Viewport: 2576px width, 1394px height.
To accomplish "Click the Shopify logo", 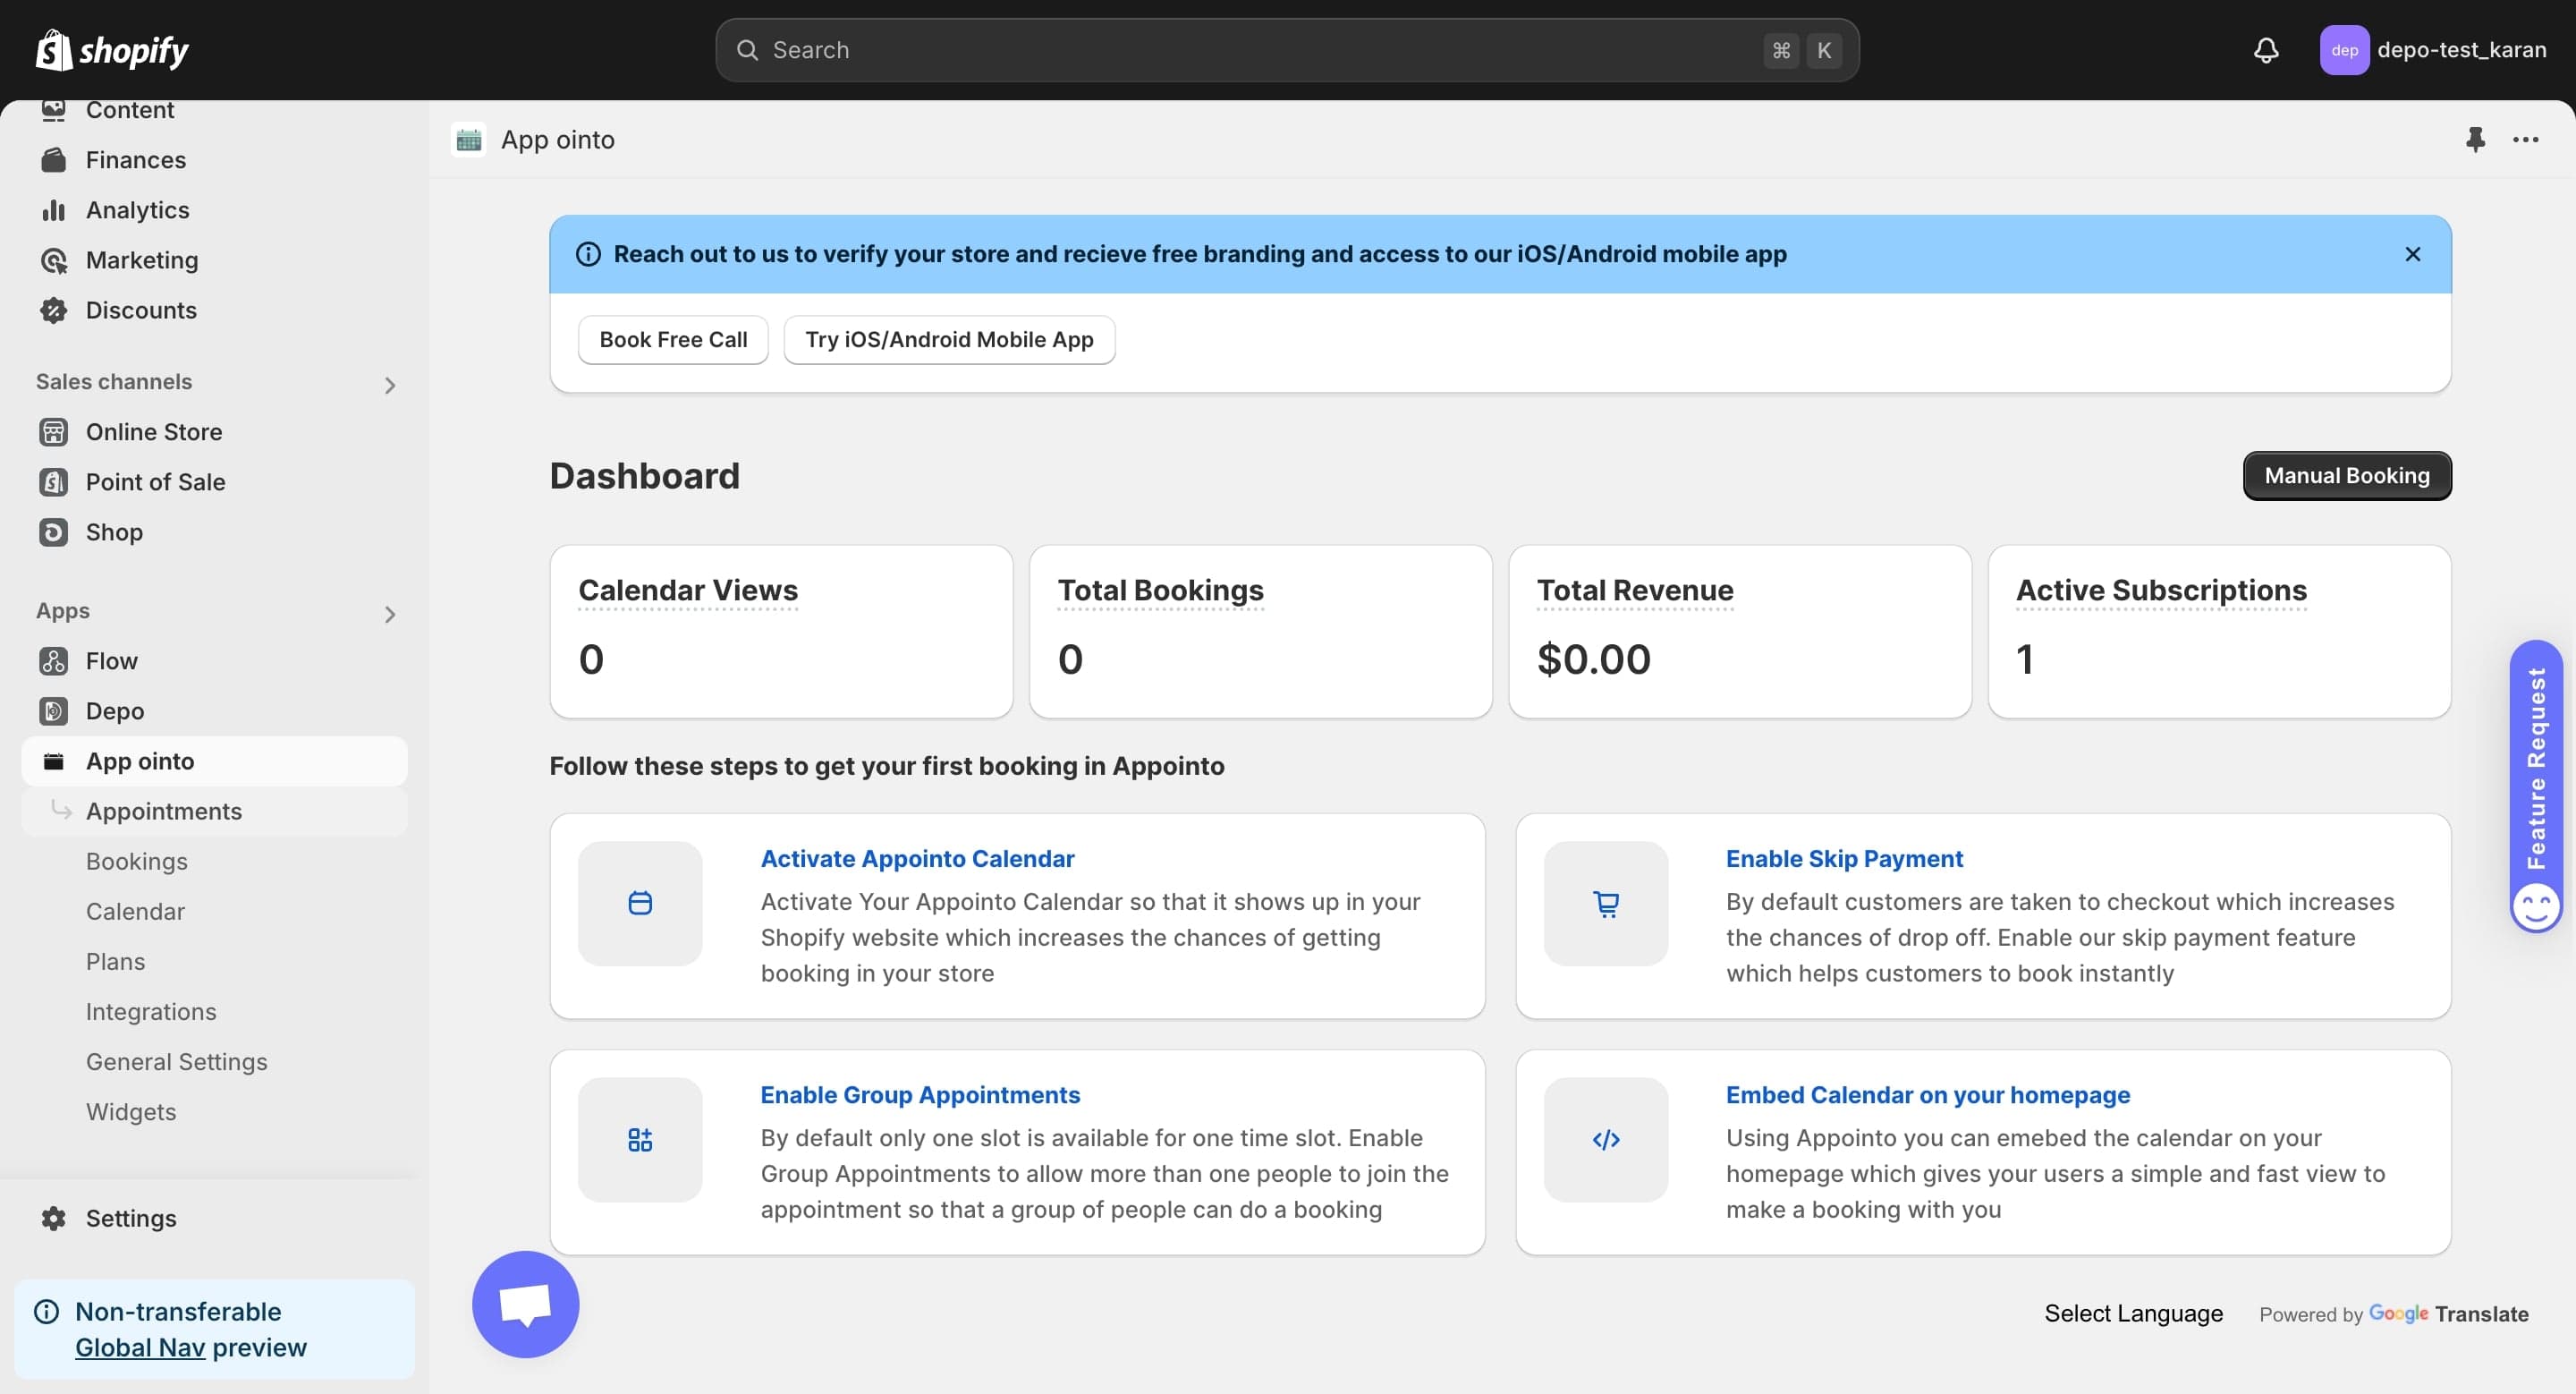I will coord(112,50).
